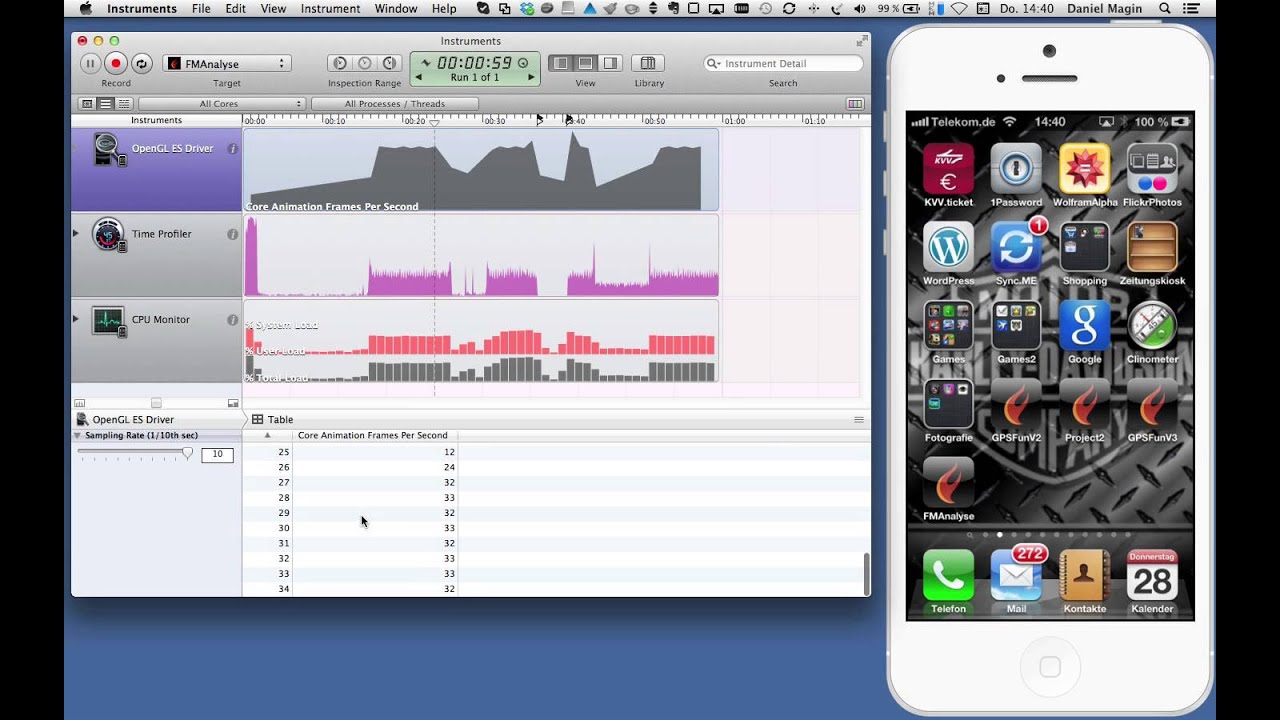The image size is (1280, 720).
Task: Click Time Machine icon in menu bar
Action: pyautogui.click(x=765, y=9)
